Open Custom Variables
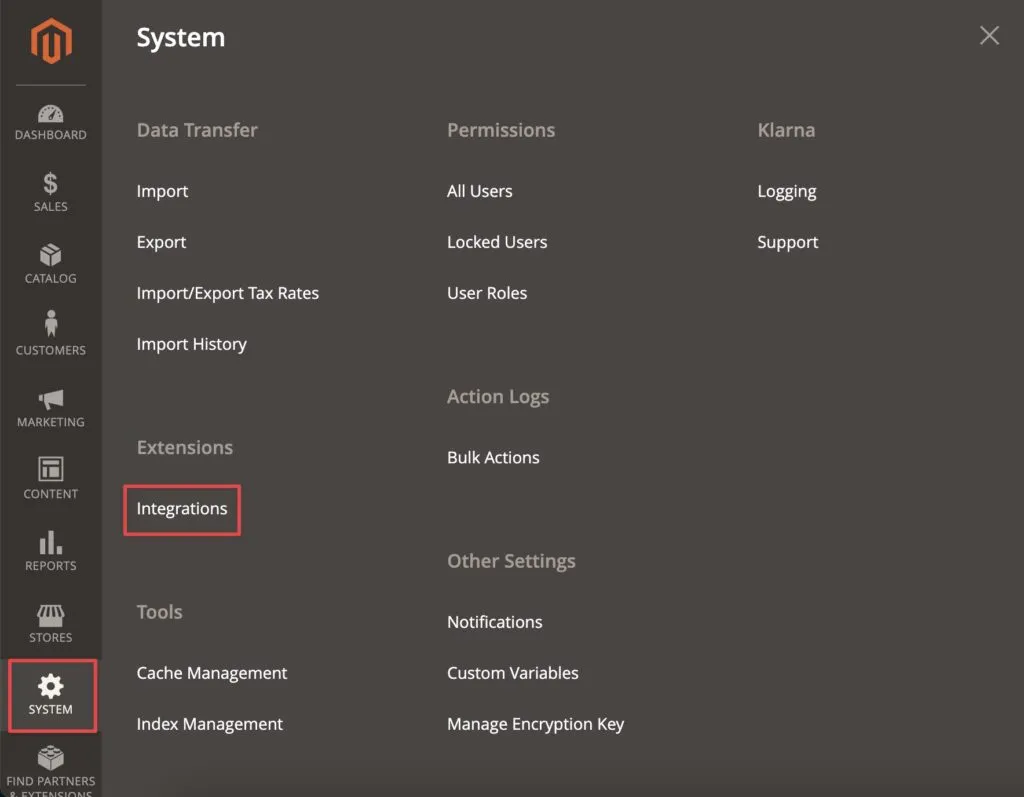Viewport: 1024px width, 797px height. tap(513, 674)
